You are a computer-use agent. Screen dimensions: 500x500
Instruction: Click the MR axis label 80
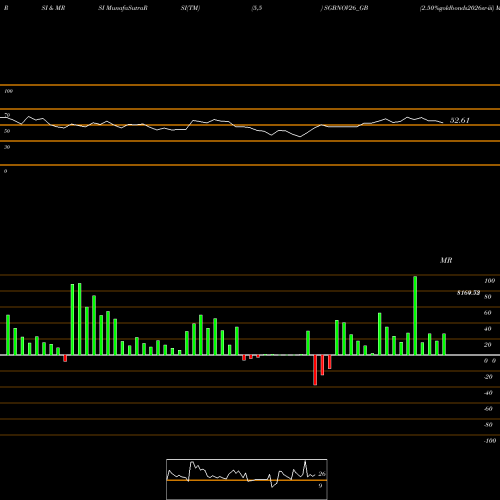coord(488,297)
